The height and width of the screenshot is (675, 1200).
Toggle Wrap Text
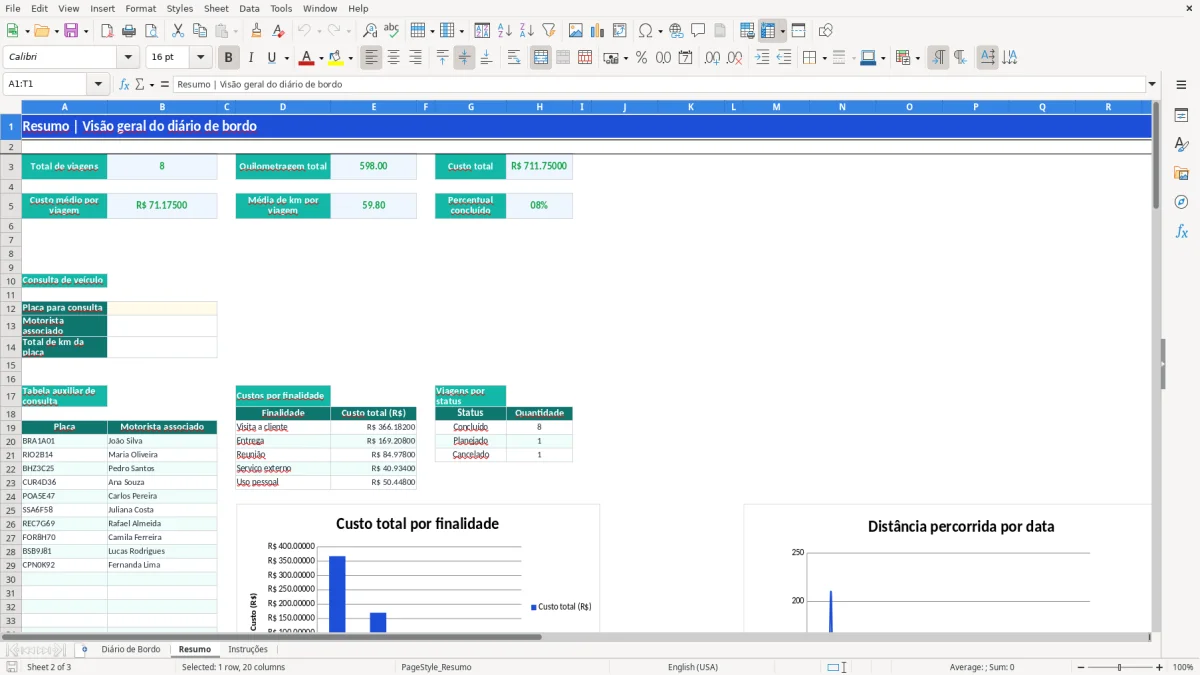(x=514, y=58)
